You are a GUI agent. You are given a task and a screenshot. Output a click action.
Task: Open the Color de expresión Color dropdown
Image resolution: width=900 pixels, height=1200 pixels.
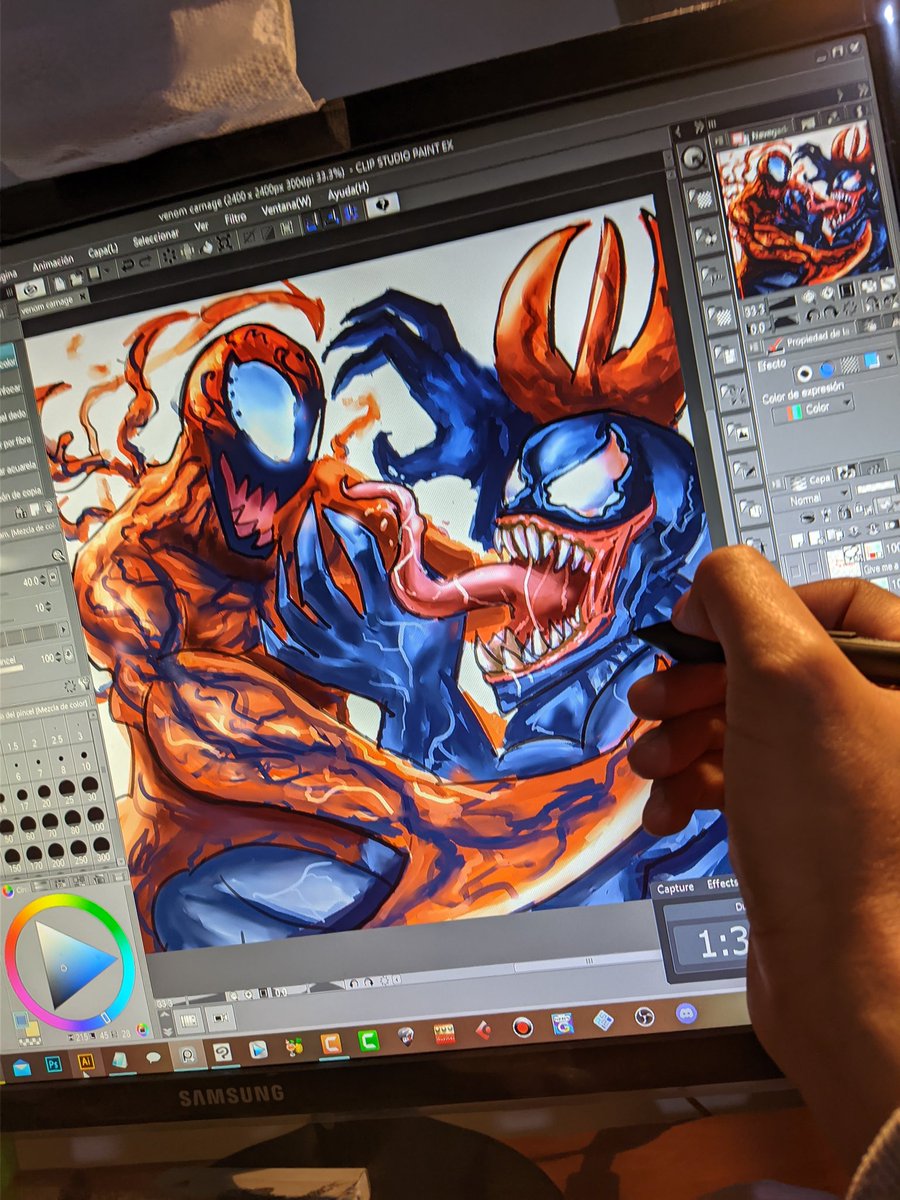click(813, 411)
